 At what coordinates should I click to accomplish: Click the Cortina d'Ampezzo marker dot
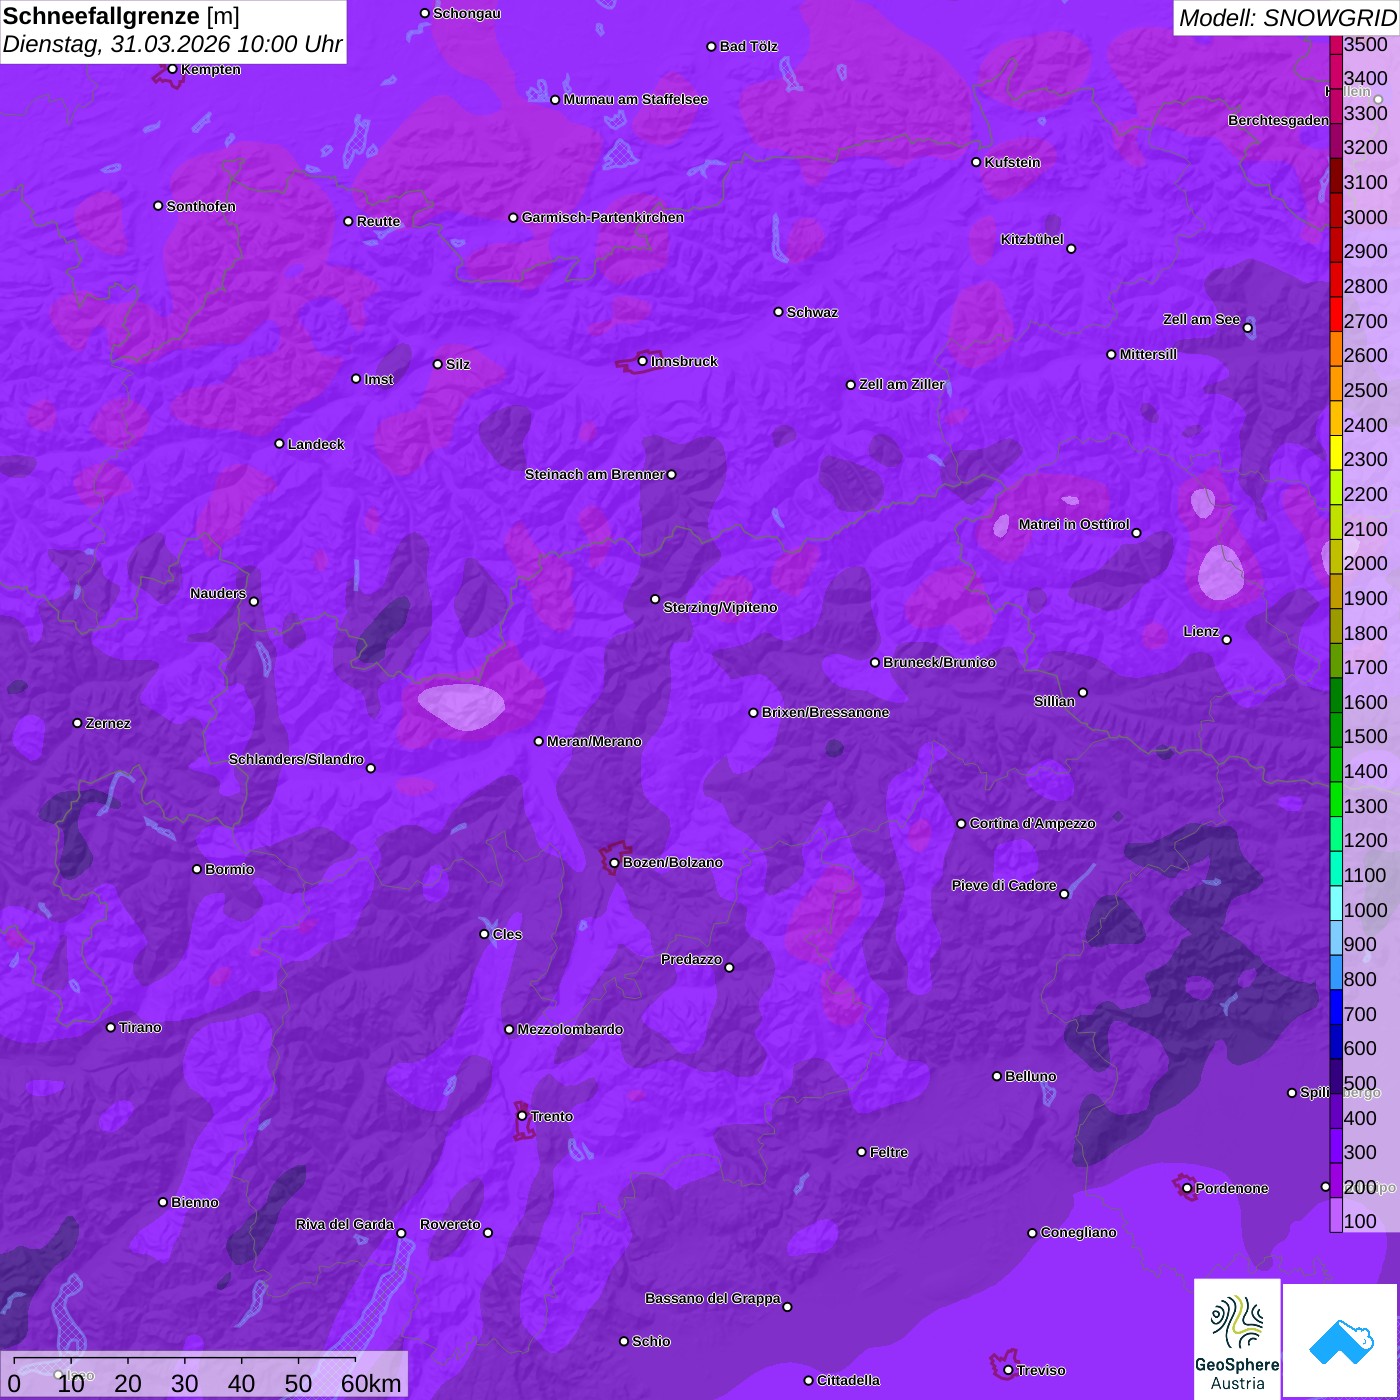click(961, 823)
